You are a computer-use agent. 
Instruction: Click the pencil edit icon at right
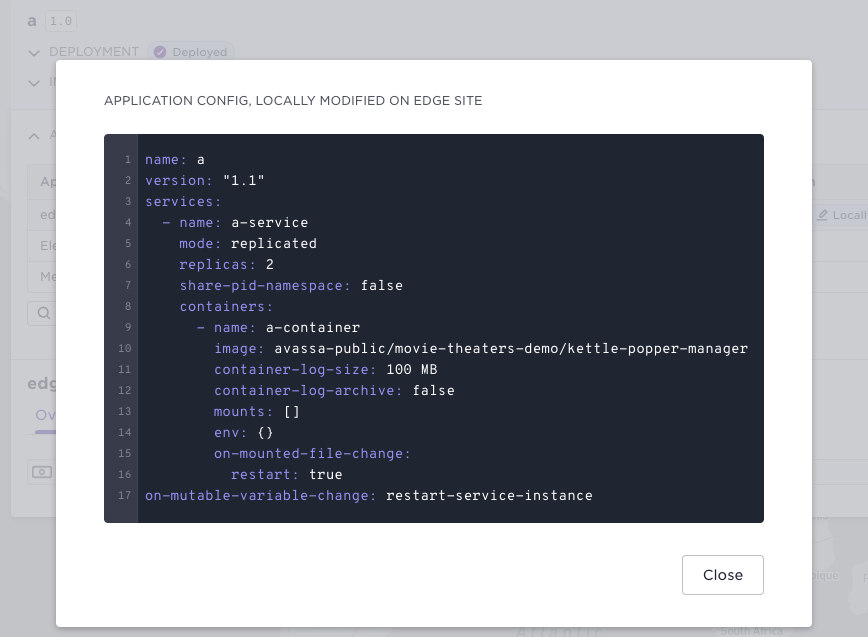point(823,215)
